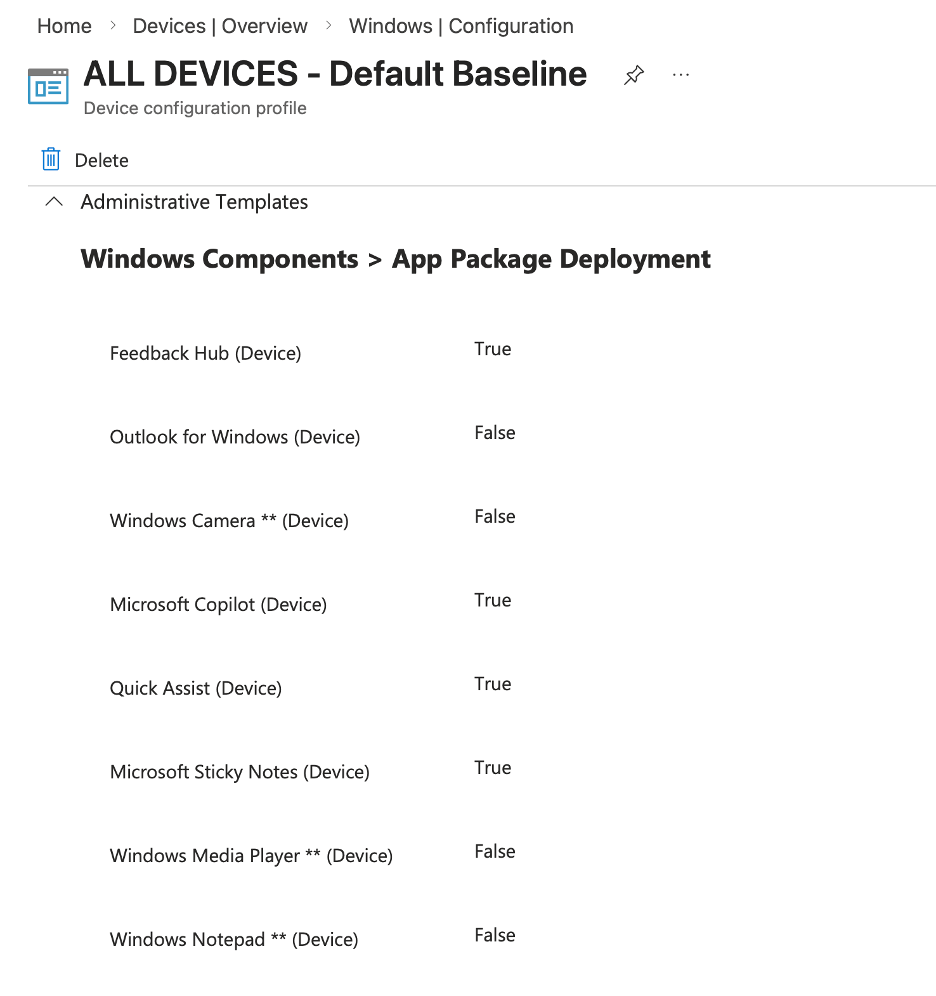Go to Home breadcrumb
Screen dimensions: 936x996
64,26
